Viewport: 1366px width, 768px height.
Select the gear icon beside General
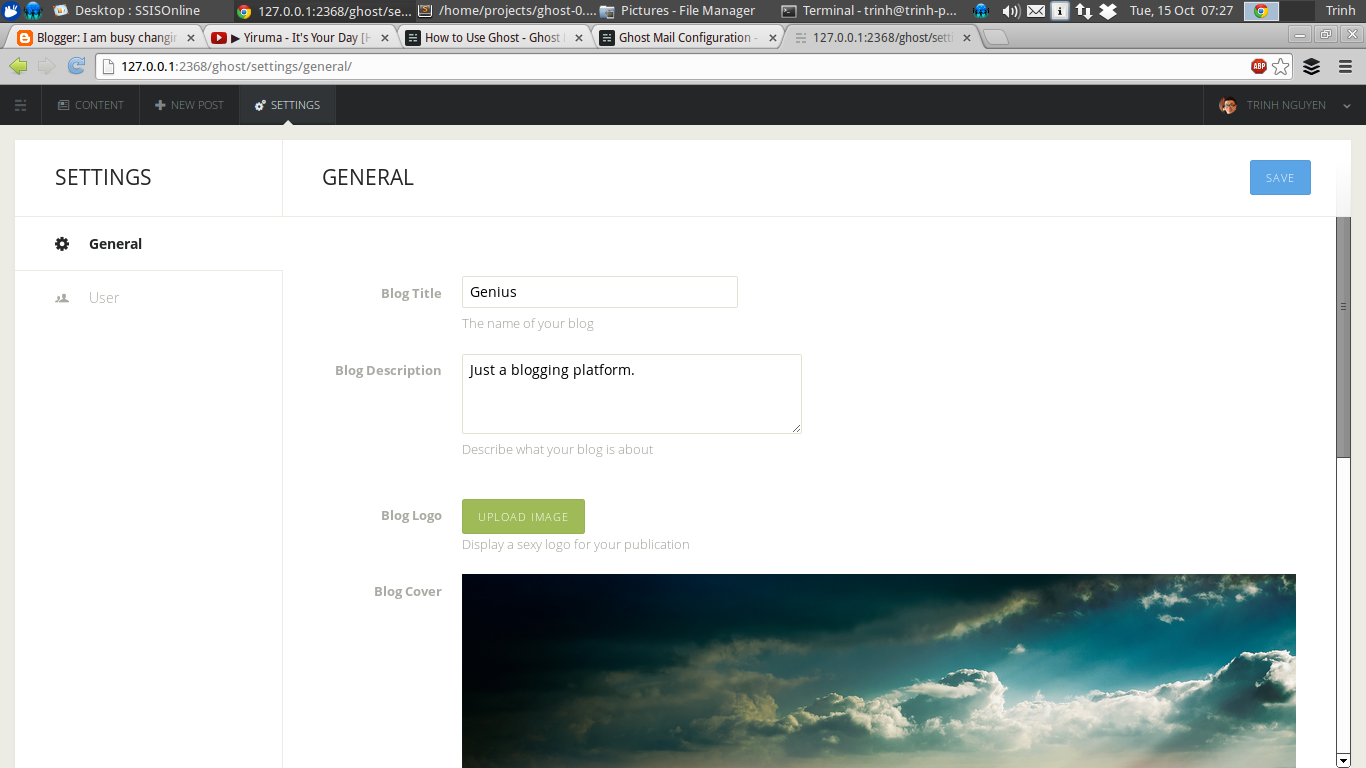pos(61,243)
